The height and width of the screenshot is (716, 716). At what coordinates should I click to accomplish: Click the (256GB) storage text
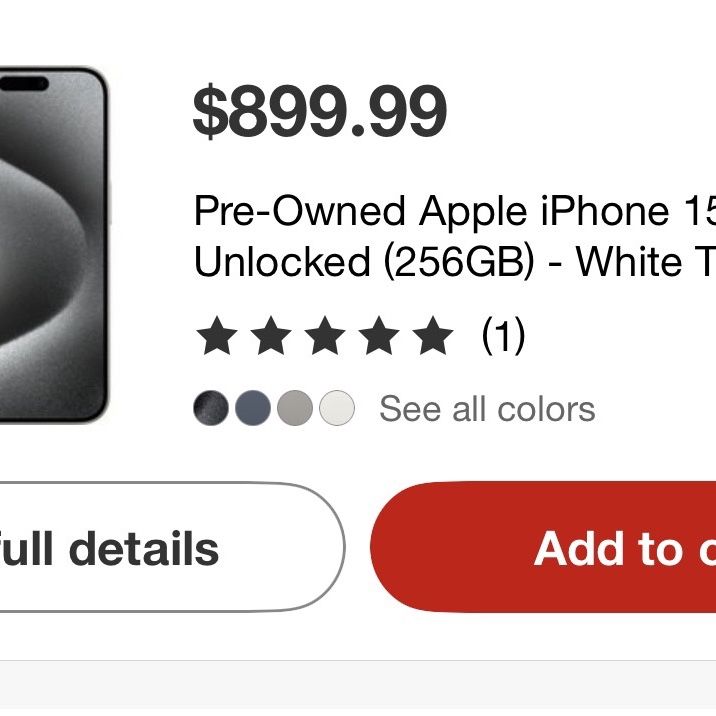pos(459,261)
